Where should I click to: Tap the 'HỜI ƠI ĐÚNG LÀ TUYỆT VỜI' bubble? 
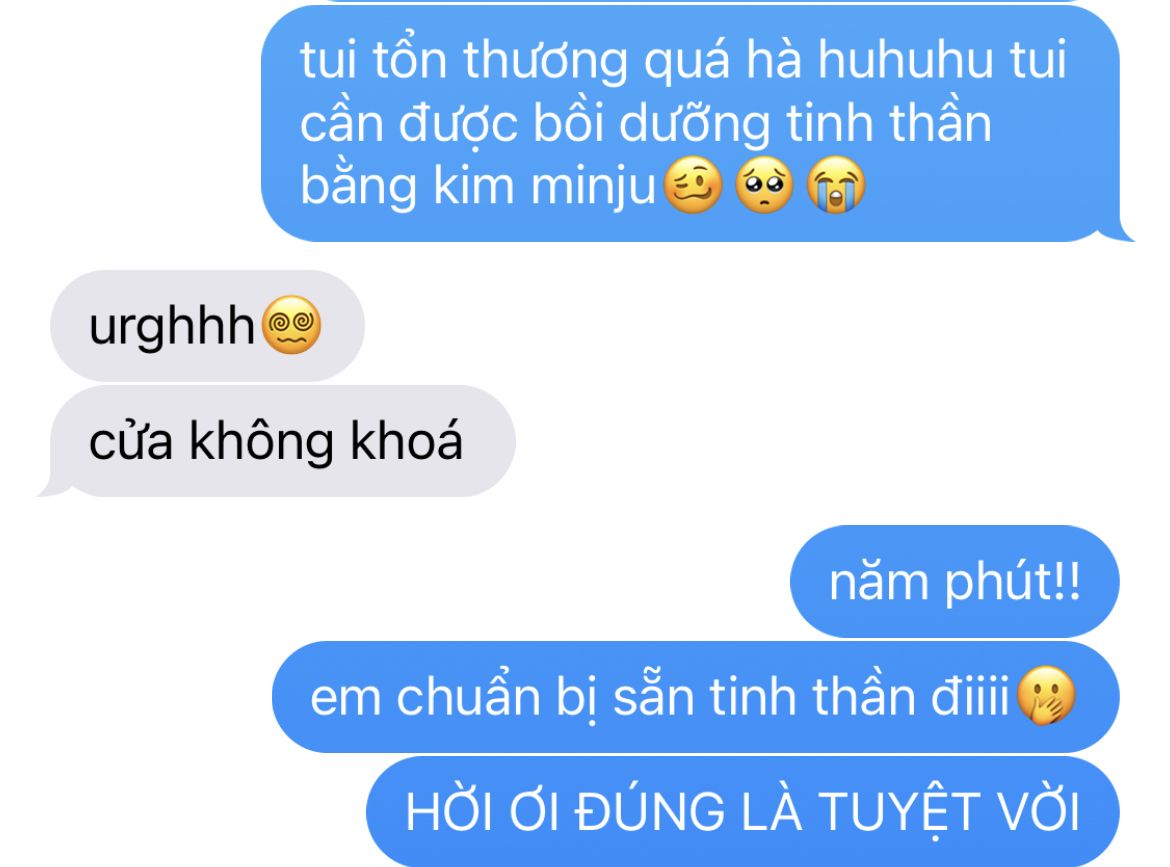coord(742,812)
